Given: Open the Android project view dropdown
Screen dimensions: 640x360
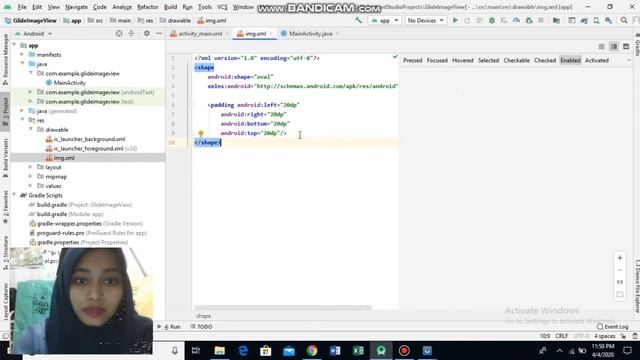Looking at the screenshot, I should pyautogui.click(x=33, y=33).
